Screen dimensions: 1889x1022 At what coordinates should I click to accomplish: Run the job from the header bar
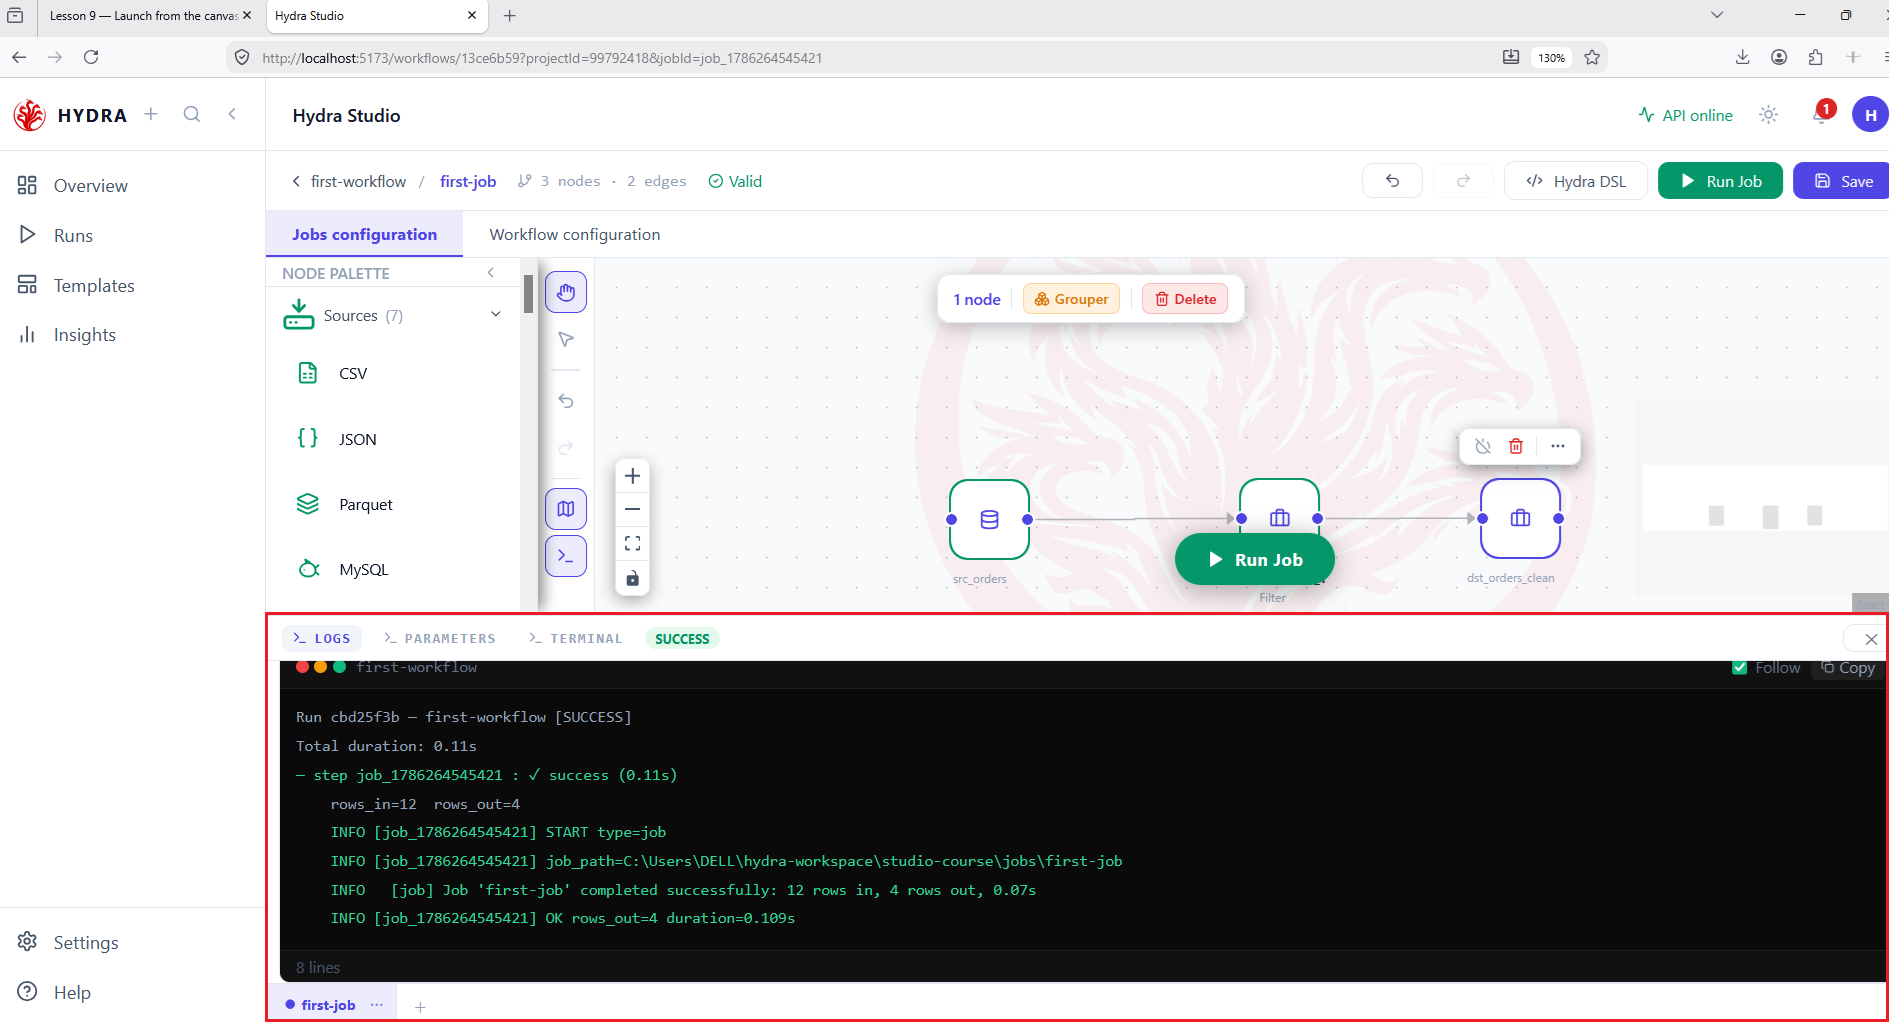pos(1720,181)
